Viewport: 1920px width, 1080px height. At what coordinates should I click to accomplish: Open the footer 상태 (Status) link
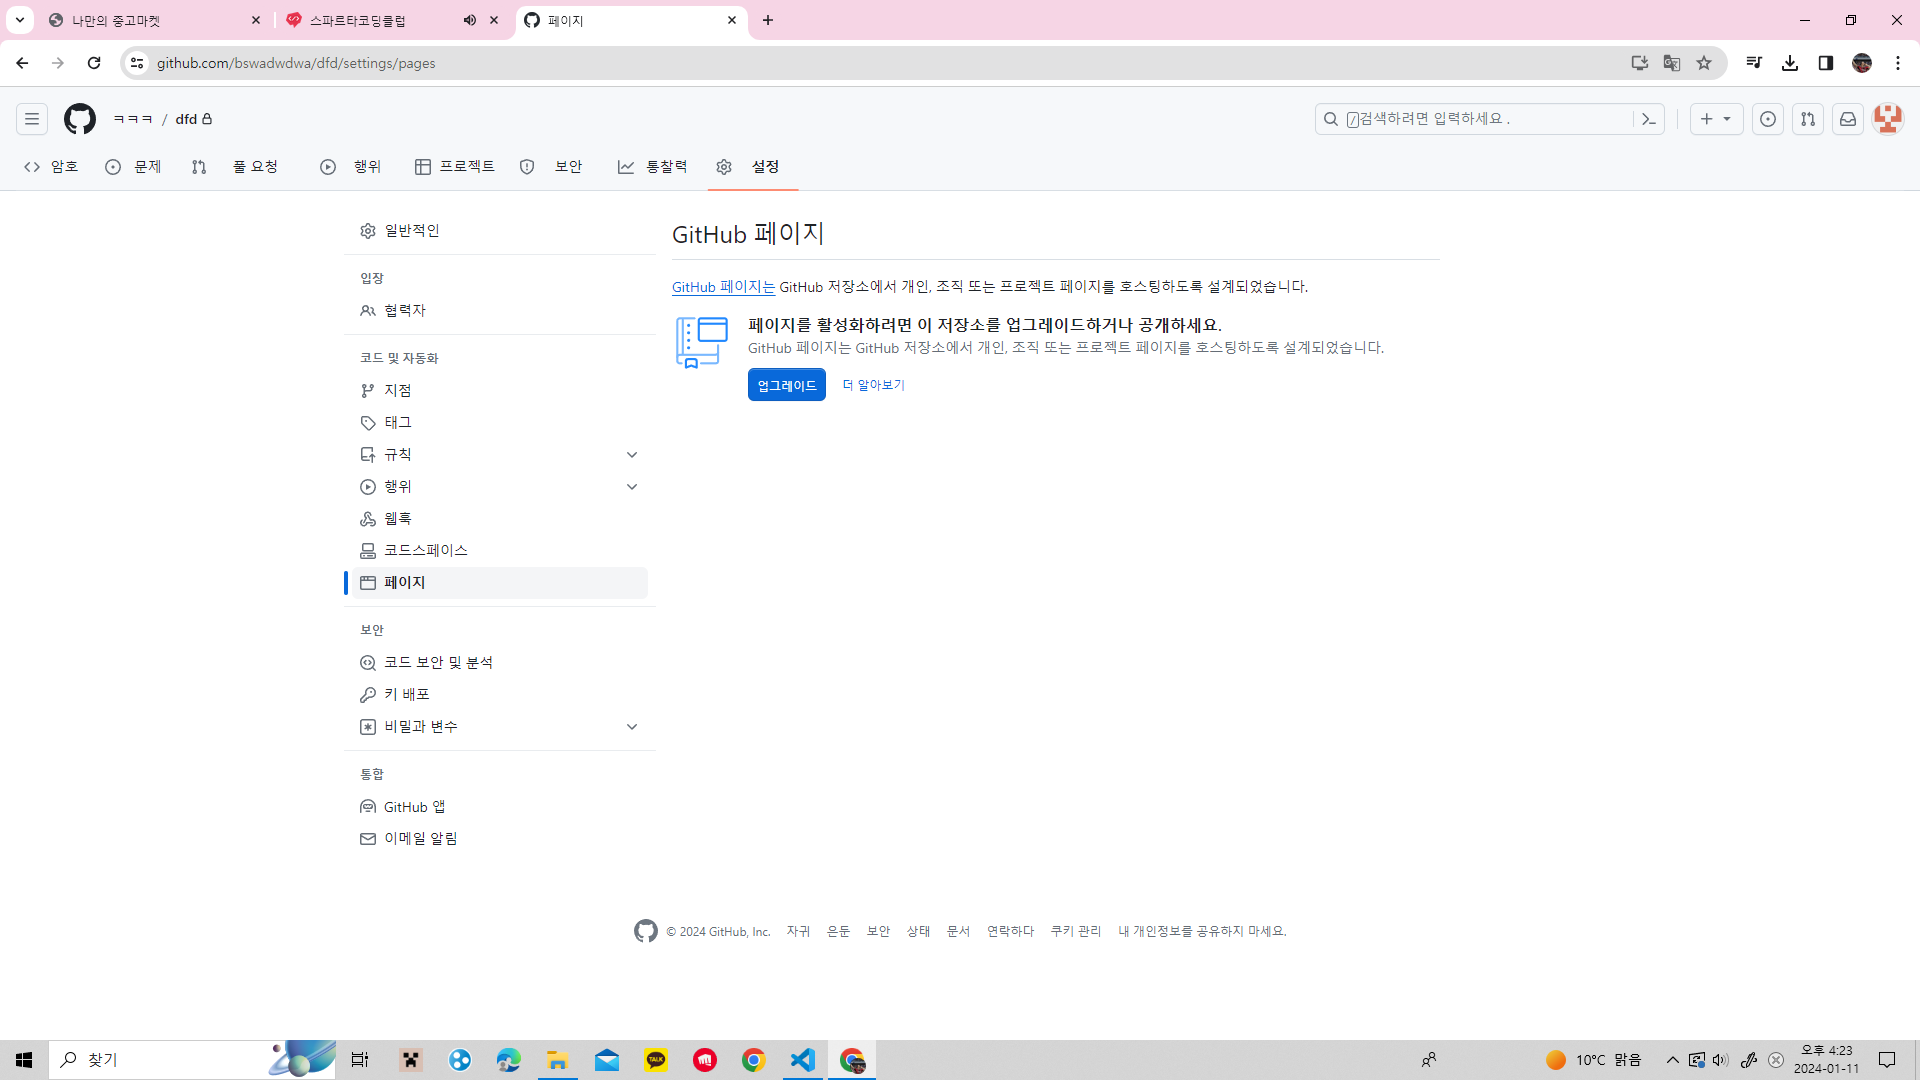click(918, 932)
